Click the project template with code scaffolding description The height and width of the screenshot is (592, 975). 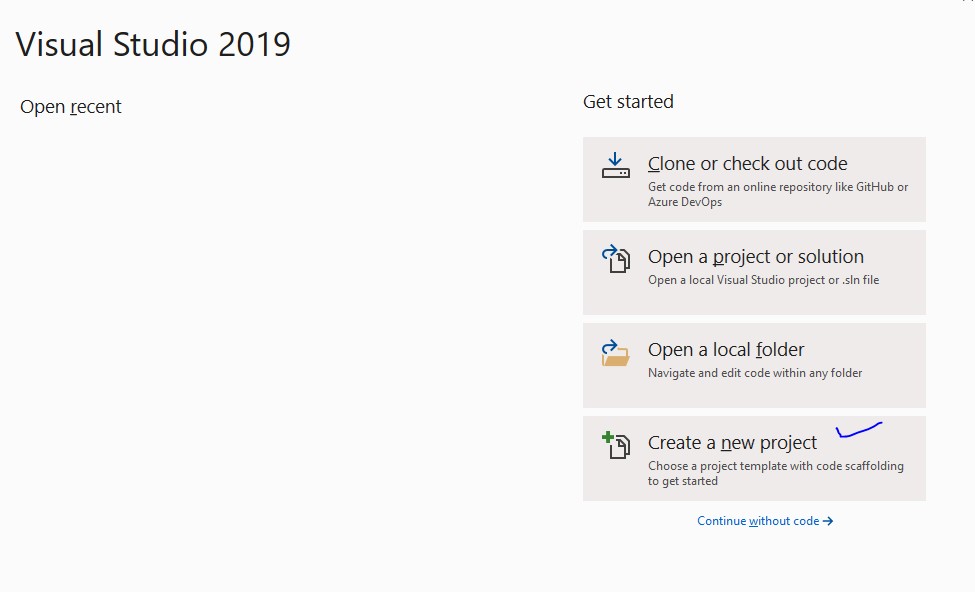pyautogui.click(x=775, y=473)
